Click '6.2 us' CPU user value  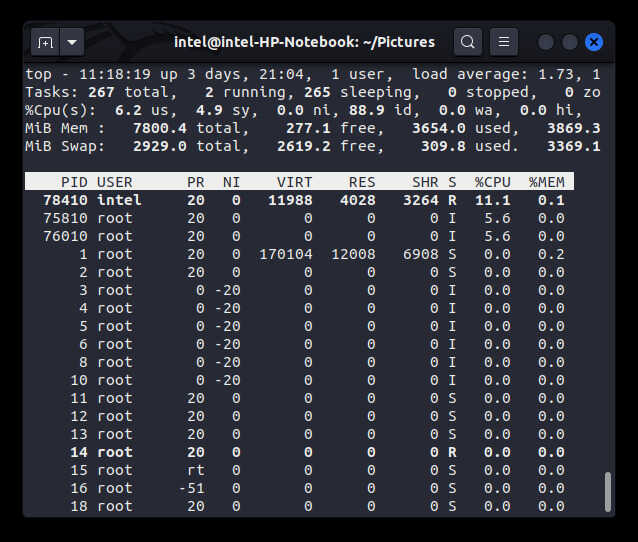click(146, 110)
